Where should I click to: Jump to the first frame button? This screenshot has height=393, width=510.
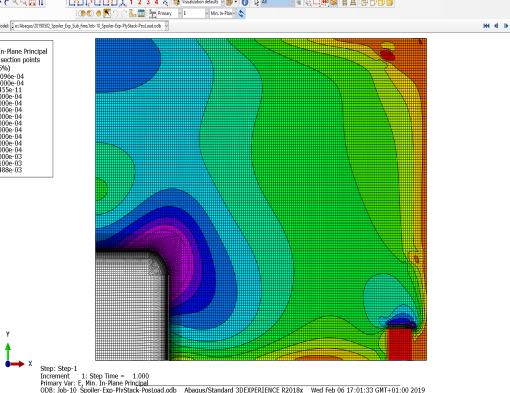point(486,26)
